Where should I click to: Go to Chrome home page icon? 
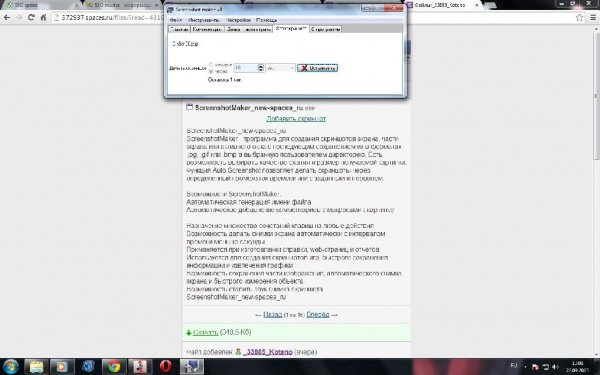click(43, 17)
